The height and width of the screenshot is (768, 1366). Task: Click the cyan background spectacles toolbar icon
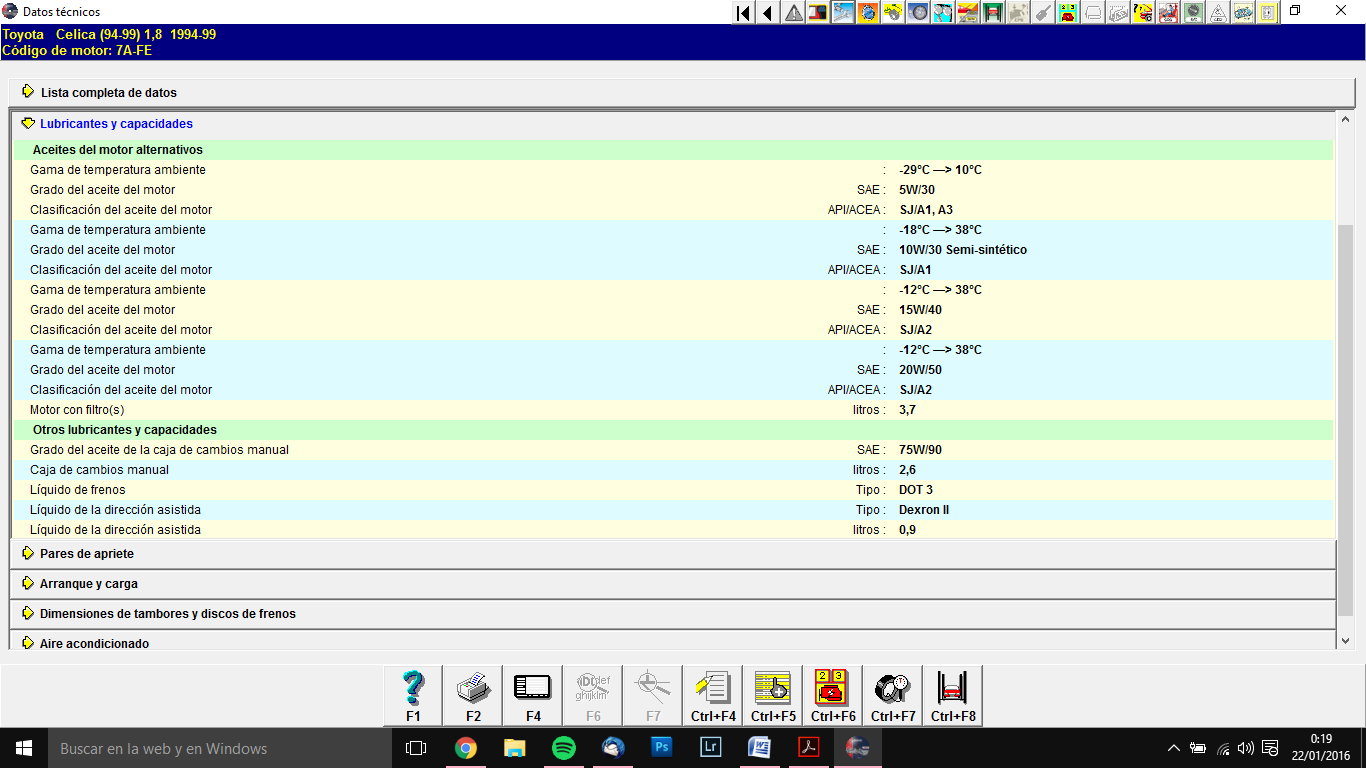[x=943, y=13]
